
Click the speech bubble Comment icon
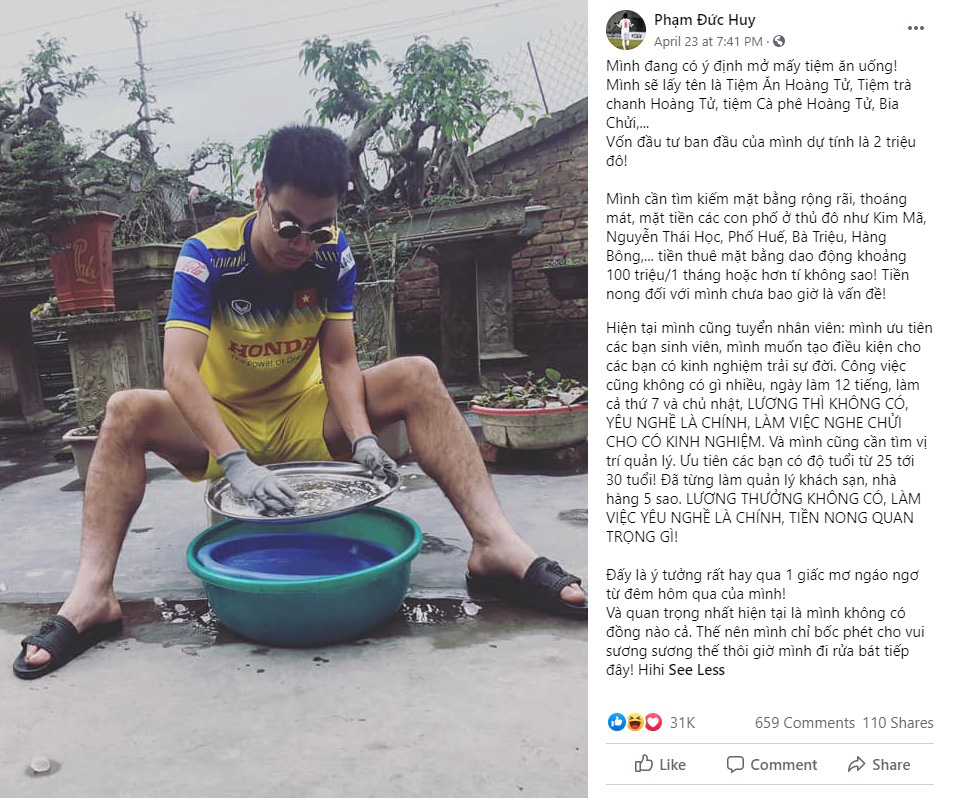click(735, 765)
